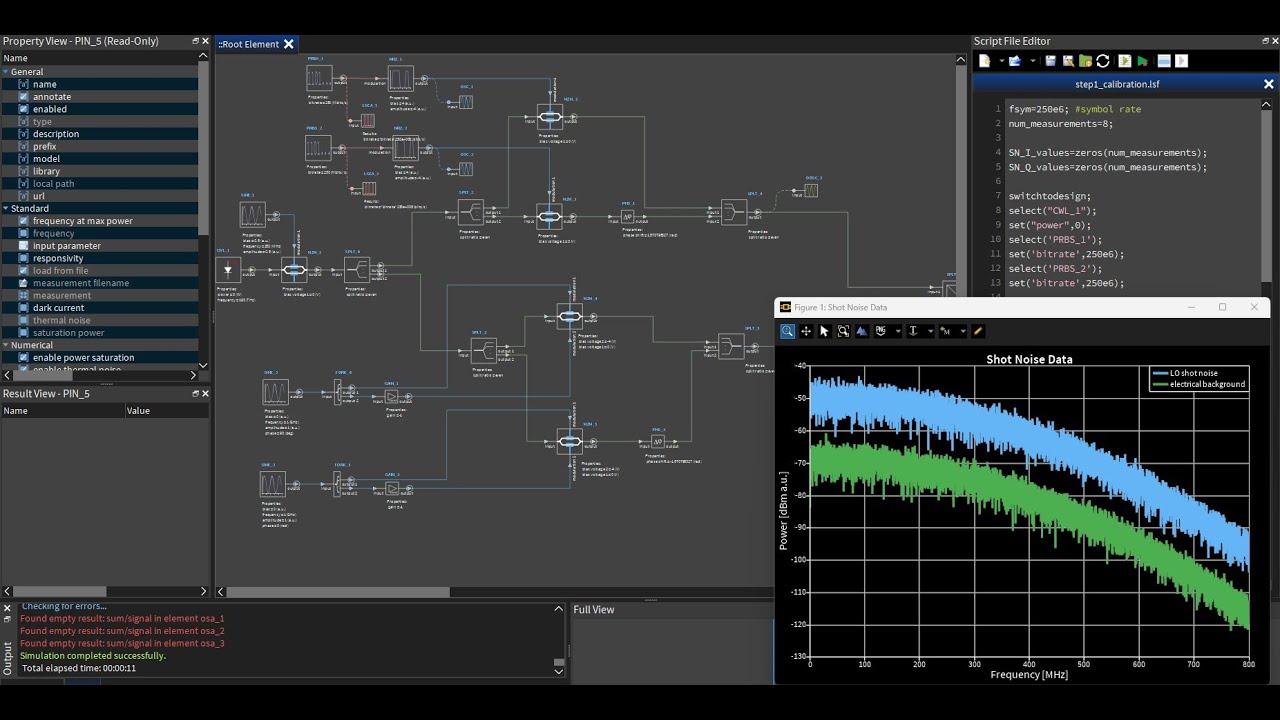This screenshot has width=1280, height=720.
Task: Close the ::Root Element tab
Action: coord(289,44)
